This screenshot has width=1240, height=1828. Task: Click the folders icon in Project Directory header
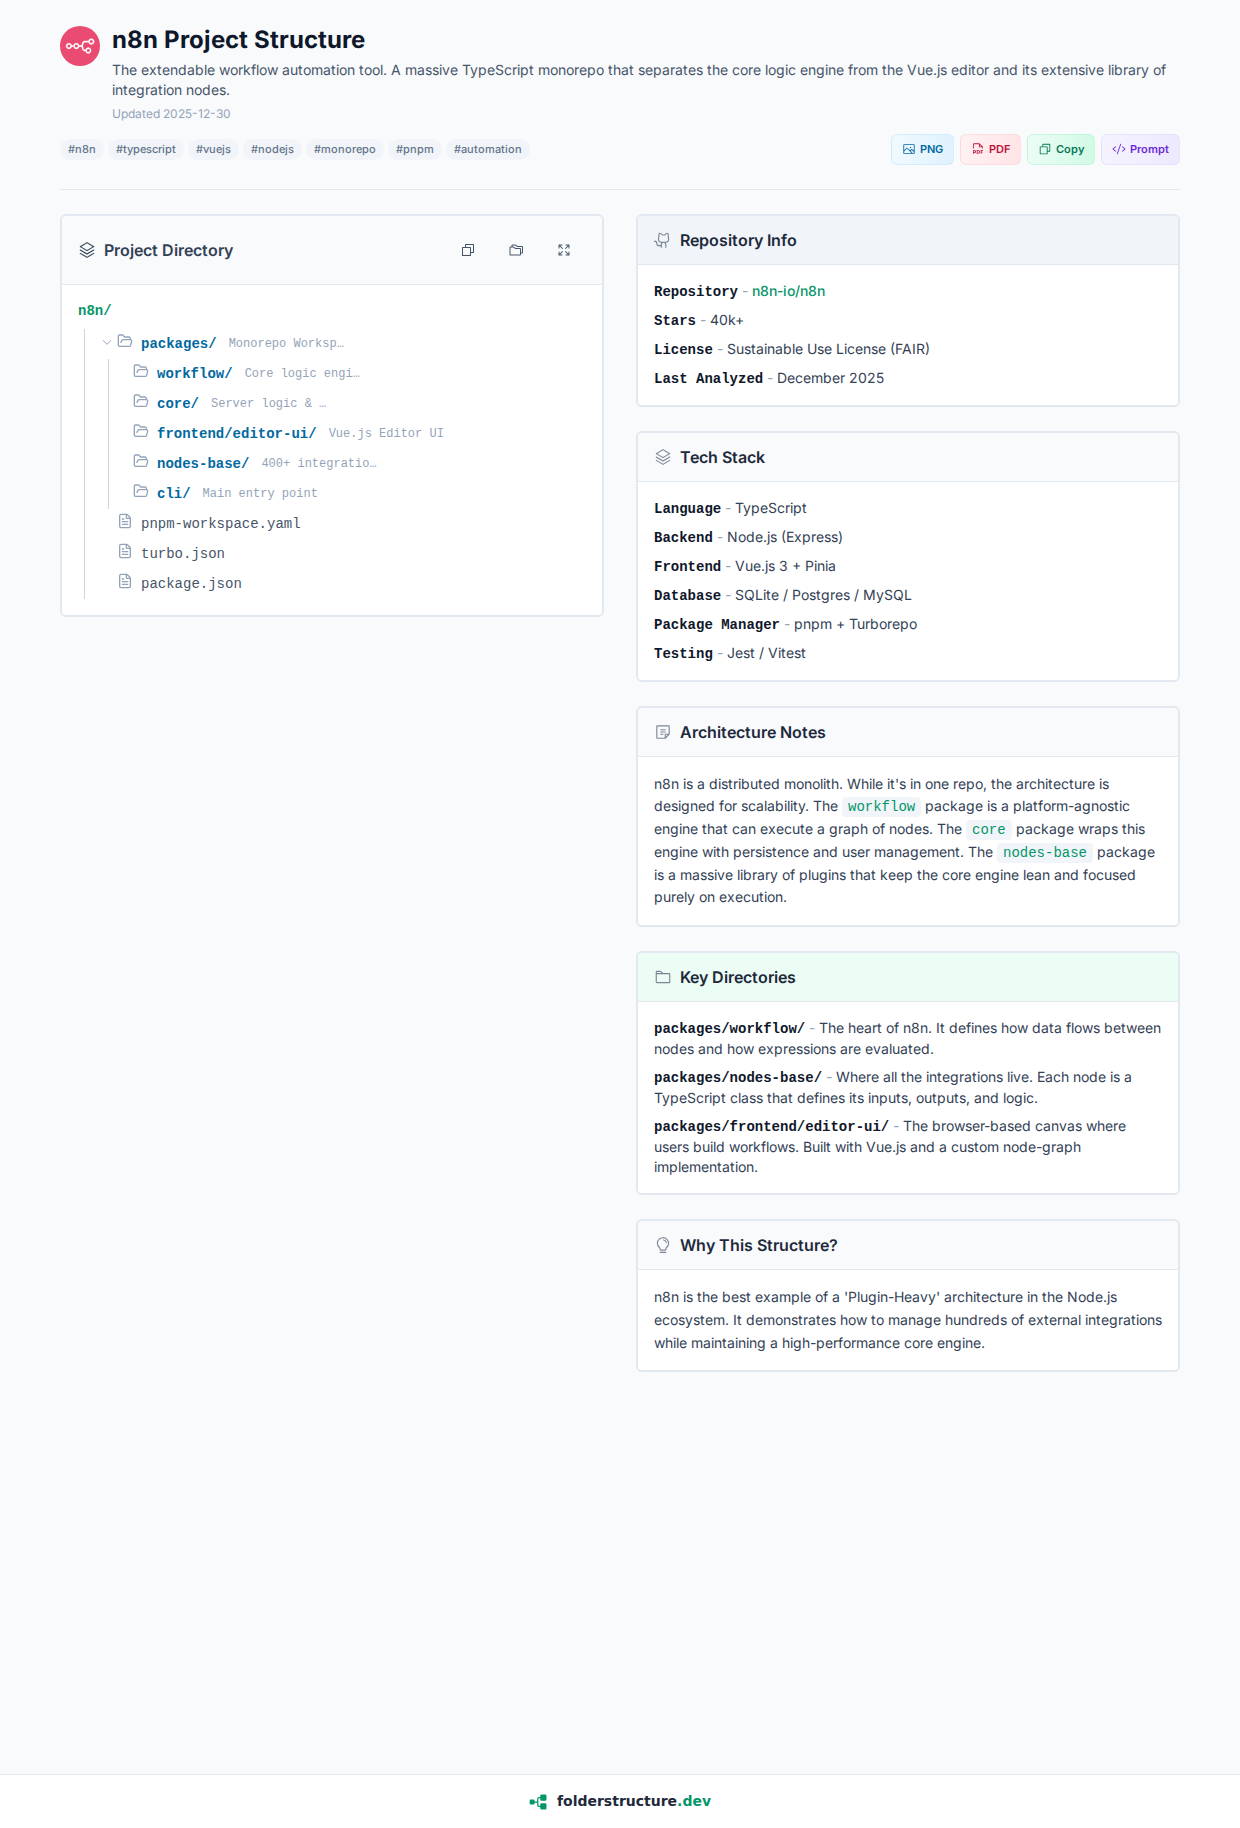pyautogui.click(x=516, y=250)
